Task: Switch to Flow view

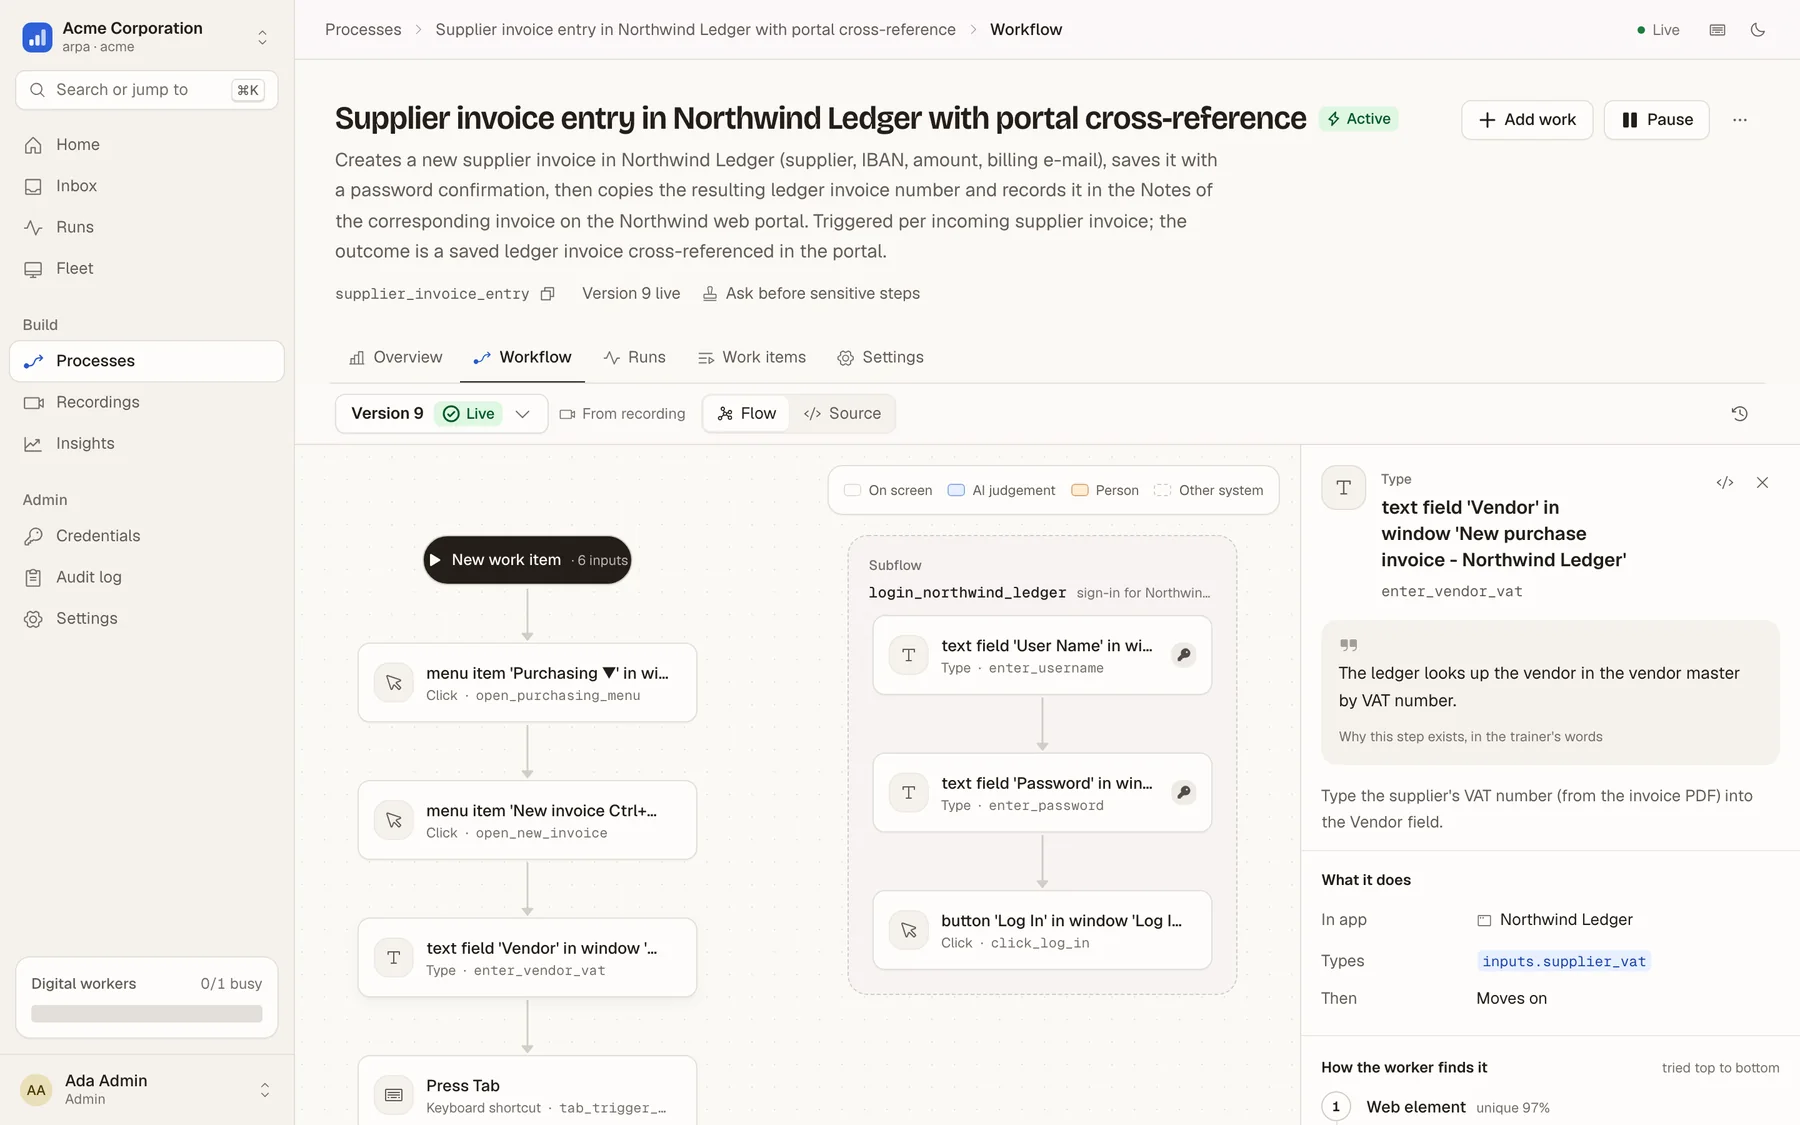Action: click(x=746, y=414)
